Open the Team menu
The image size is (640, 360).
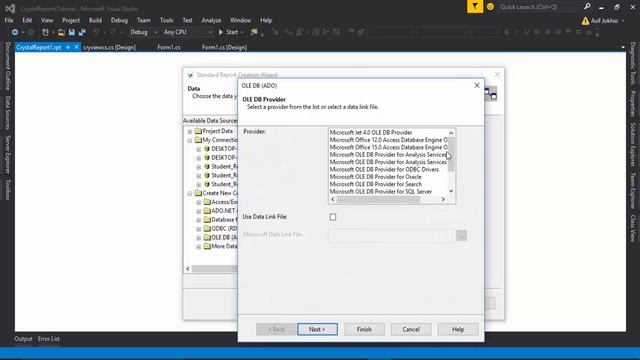click(144, 20)
